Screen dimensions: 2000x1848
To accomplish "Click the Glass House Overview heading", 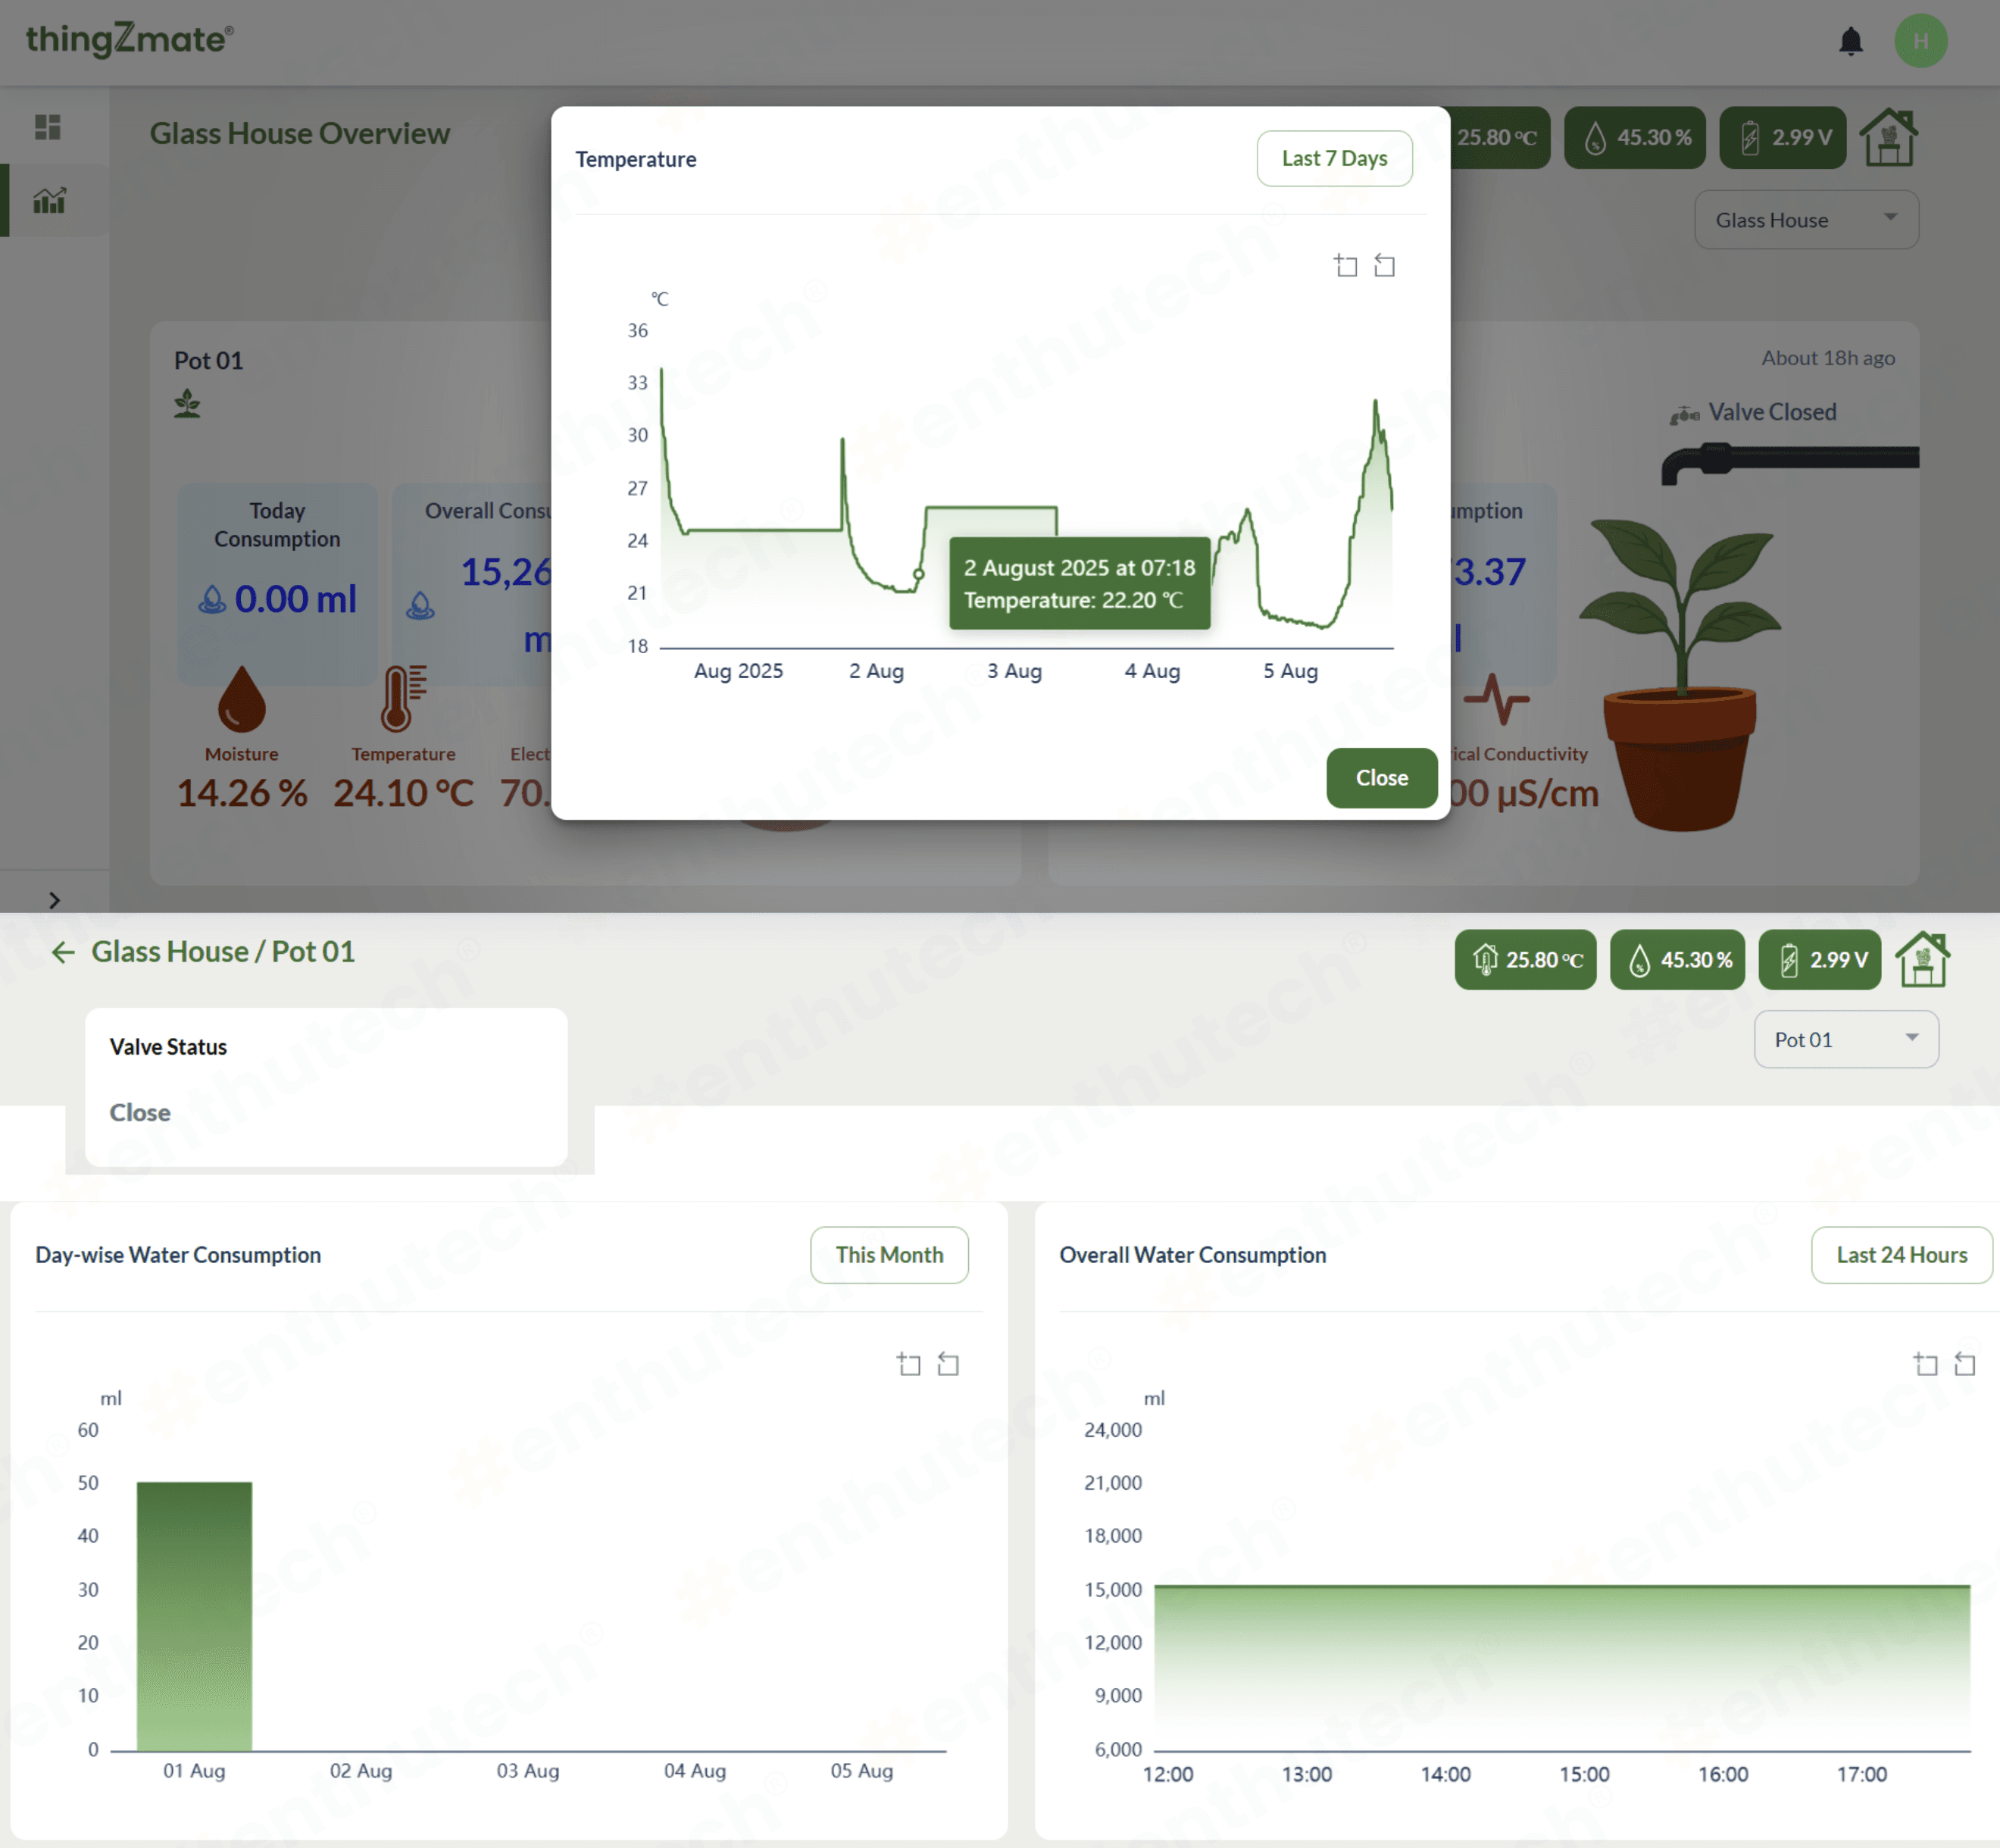I will click(x=300, y=133).
